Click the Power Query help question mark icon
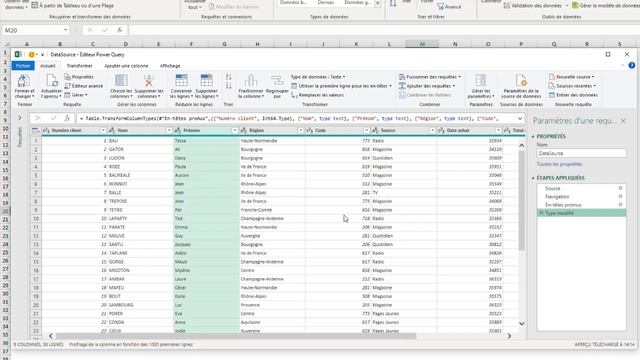This screenshot has height=360, width=640. (x=631, y=65)
